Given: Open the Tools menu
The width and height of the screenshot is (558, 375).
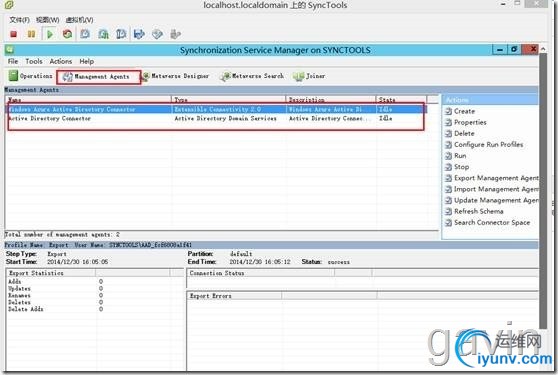Looking at the screenshot, I should pos(34,61).
